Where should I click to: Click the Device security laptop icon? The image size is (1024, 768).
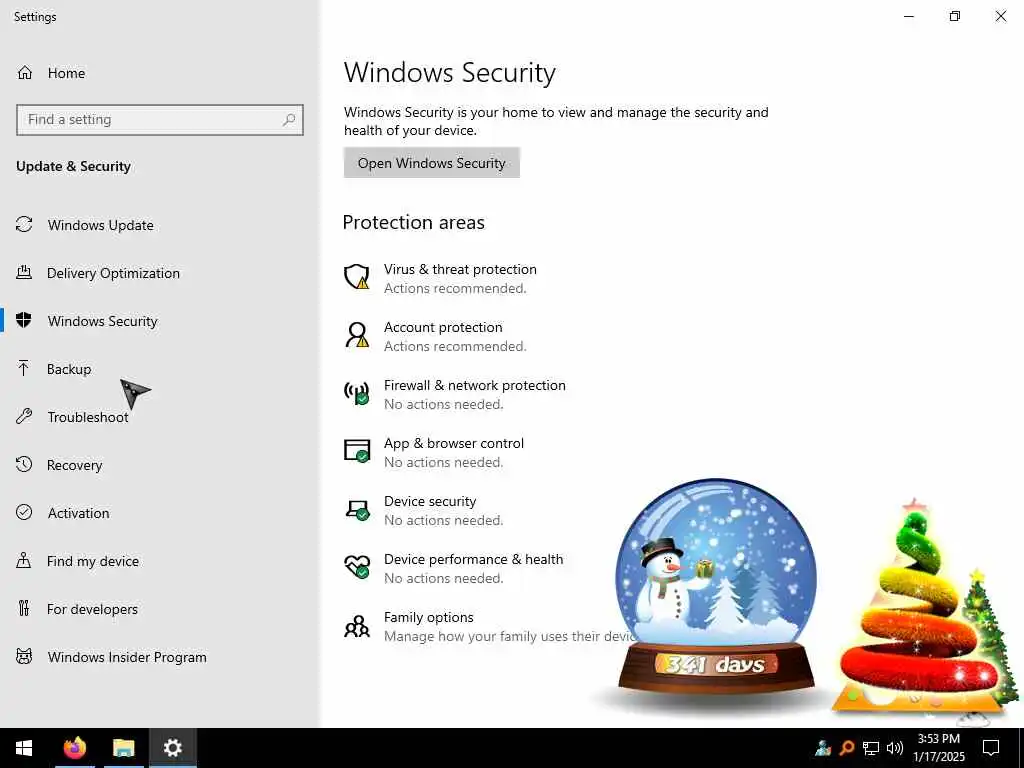point(357,509)
